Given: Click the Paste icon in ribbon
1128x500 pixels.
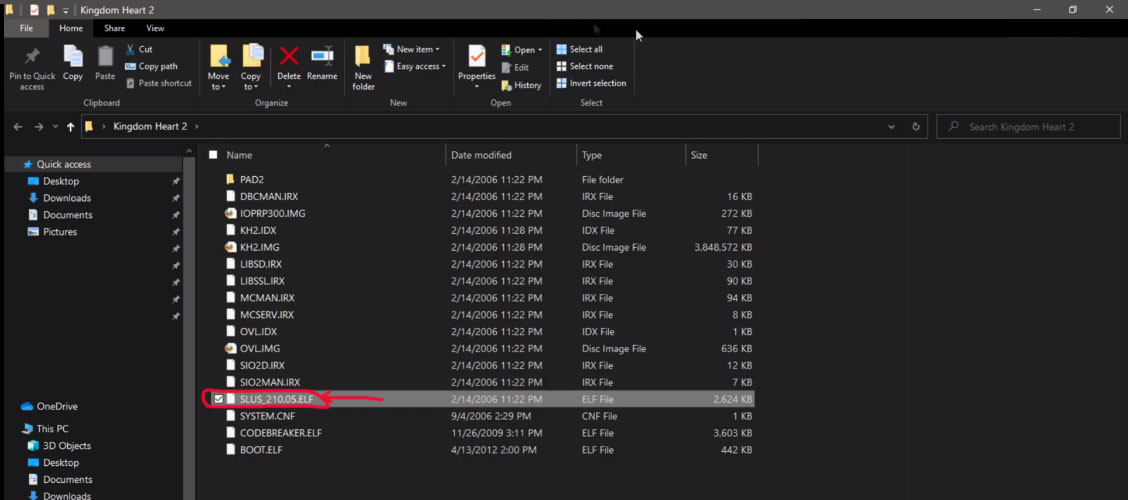Looking at the screenshot, I should [x=105, y=58].
